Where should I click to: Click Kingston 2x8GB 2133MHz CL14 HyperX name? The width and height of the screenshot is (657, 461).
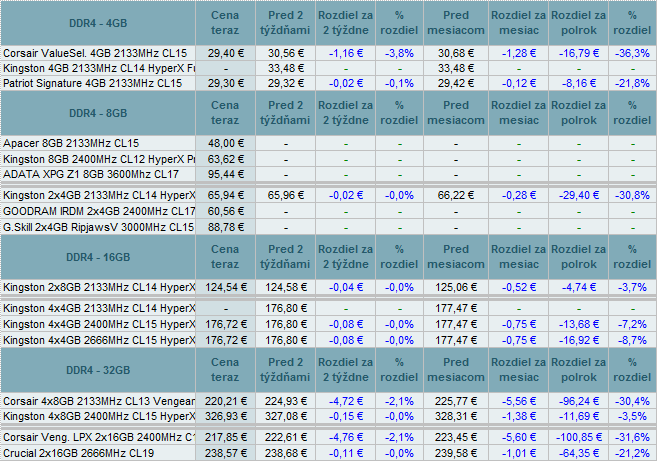(99, 287)
